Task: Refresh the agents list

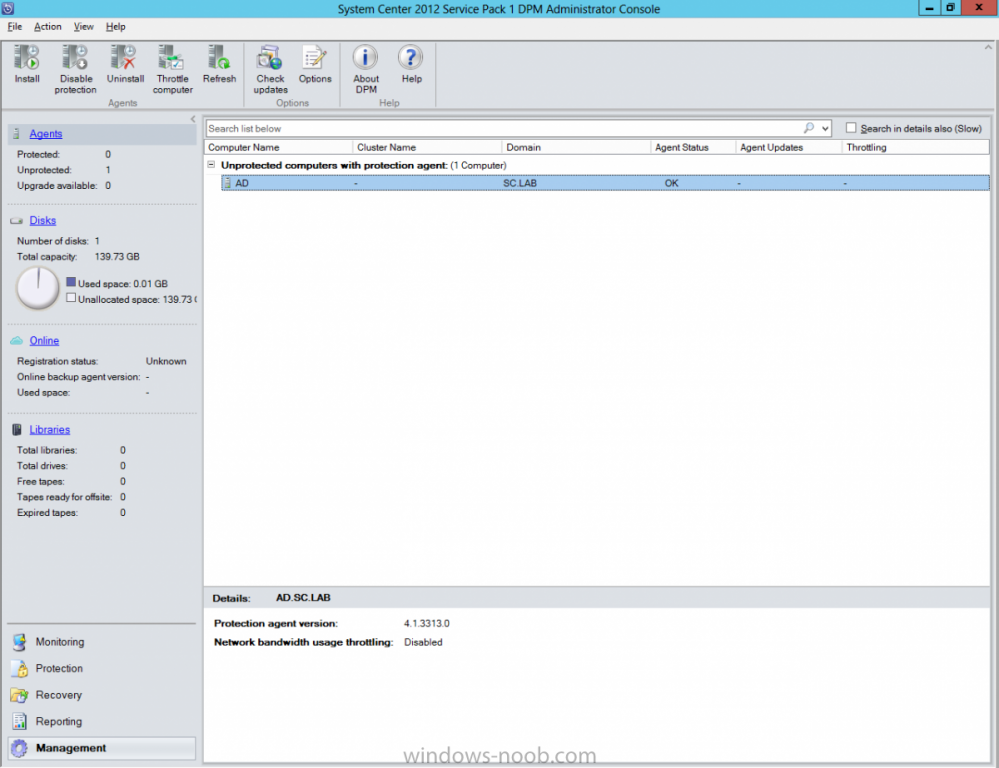Action: click(219, 57)
